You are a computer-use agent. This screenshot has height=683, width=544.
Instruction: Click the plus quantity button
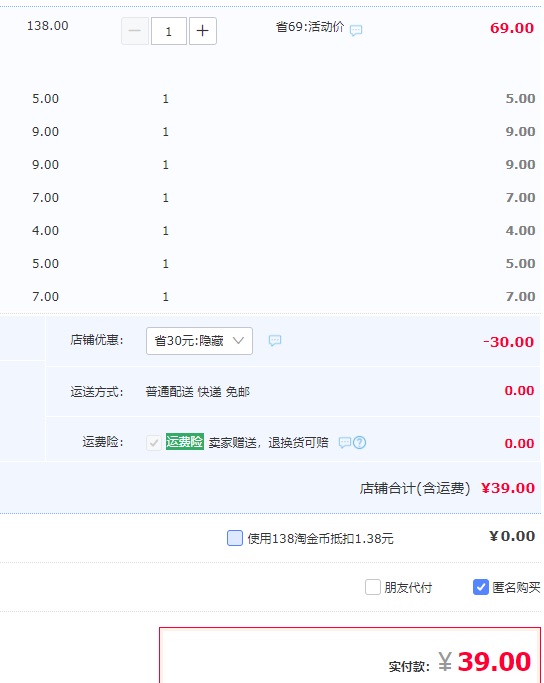point(203,31)
